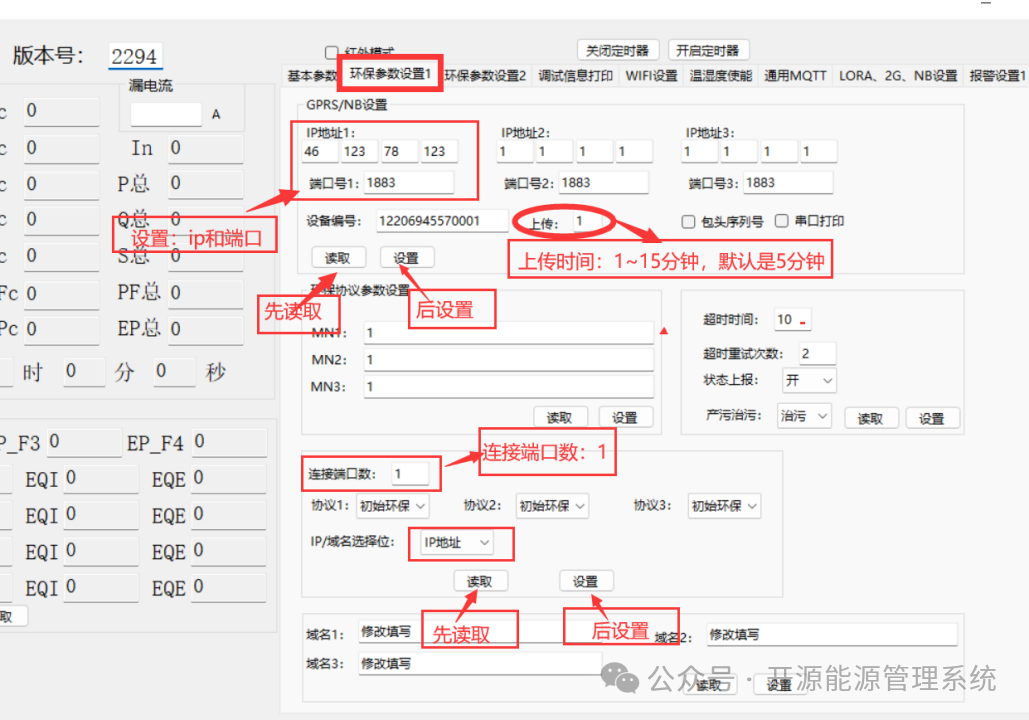Open the 通用MQTT tab
1029x720 pixels.
click(x=795, y=73)
